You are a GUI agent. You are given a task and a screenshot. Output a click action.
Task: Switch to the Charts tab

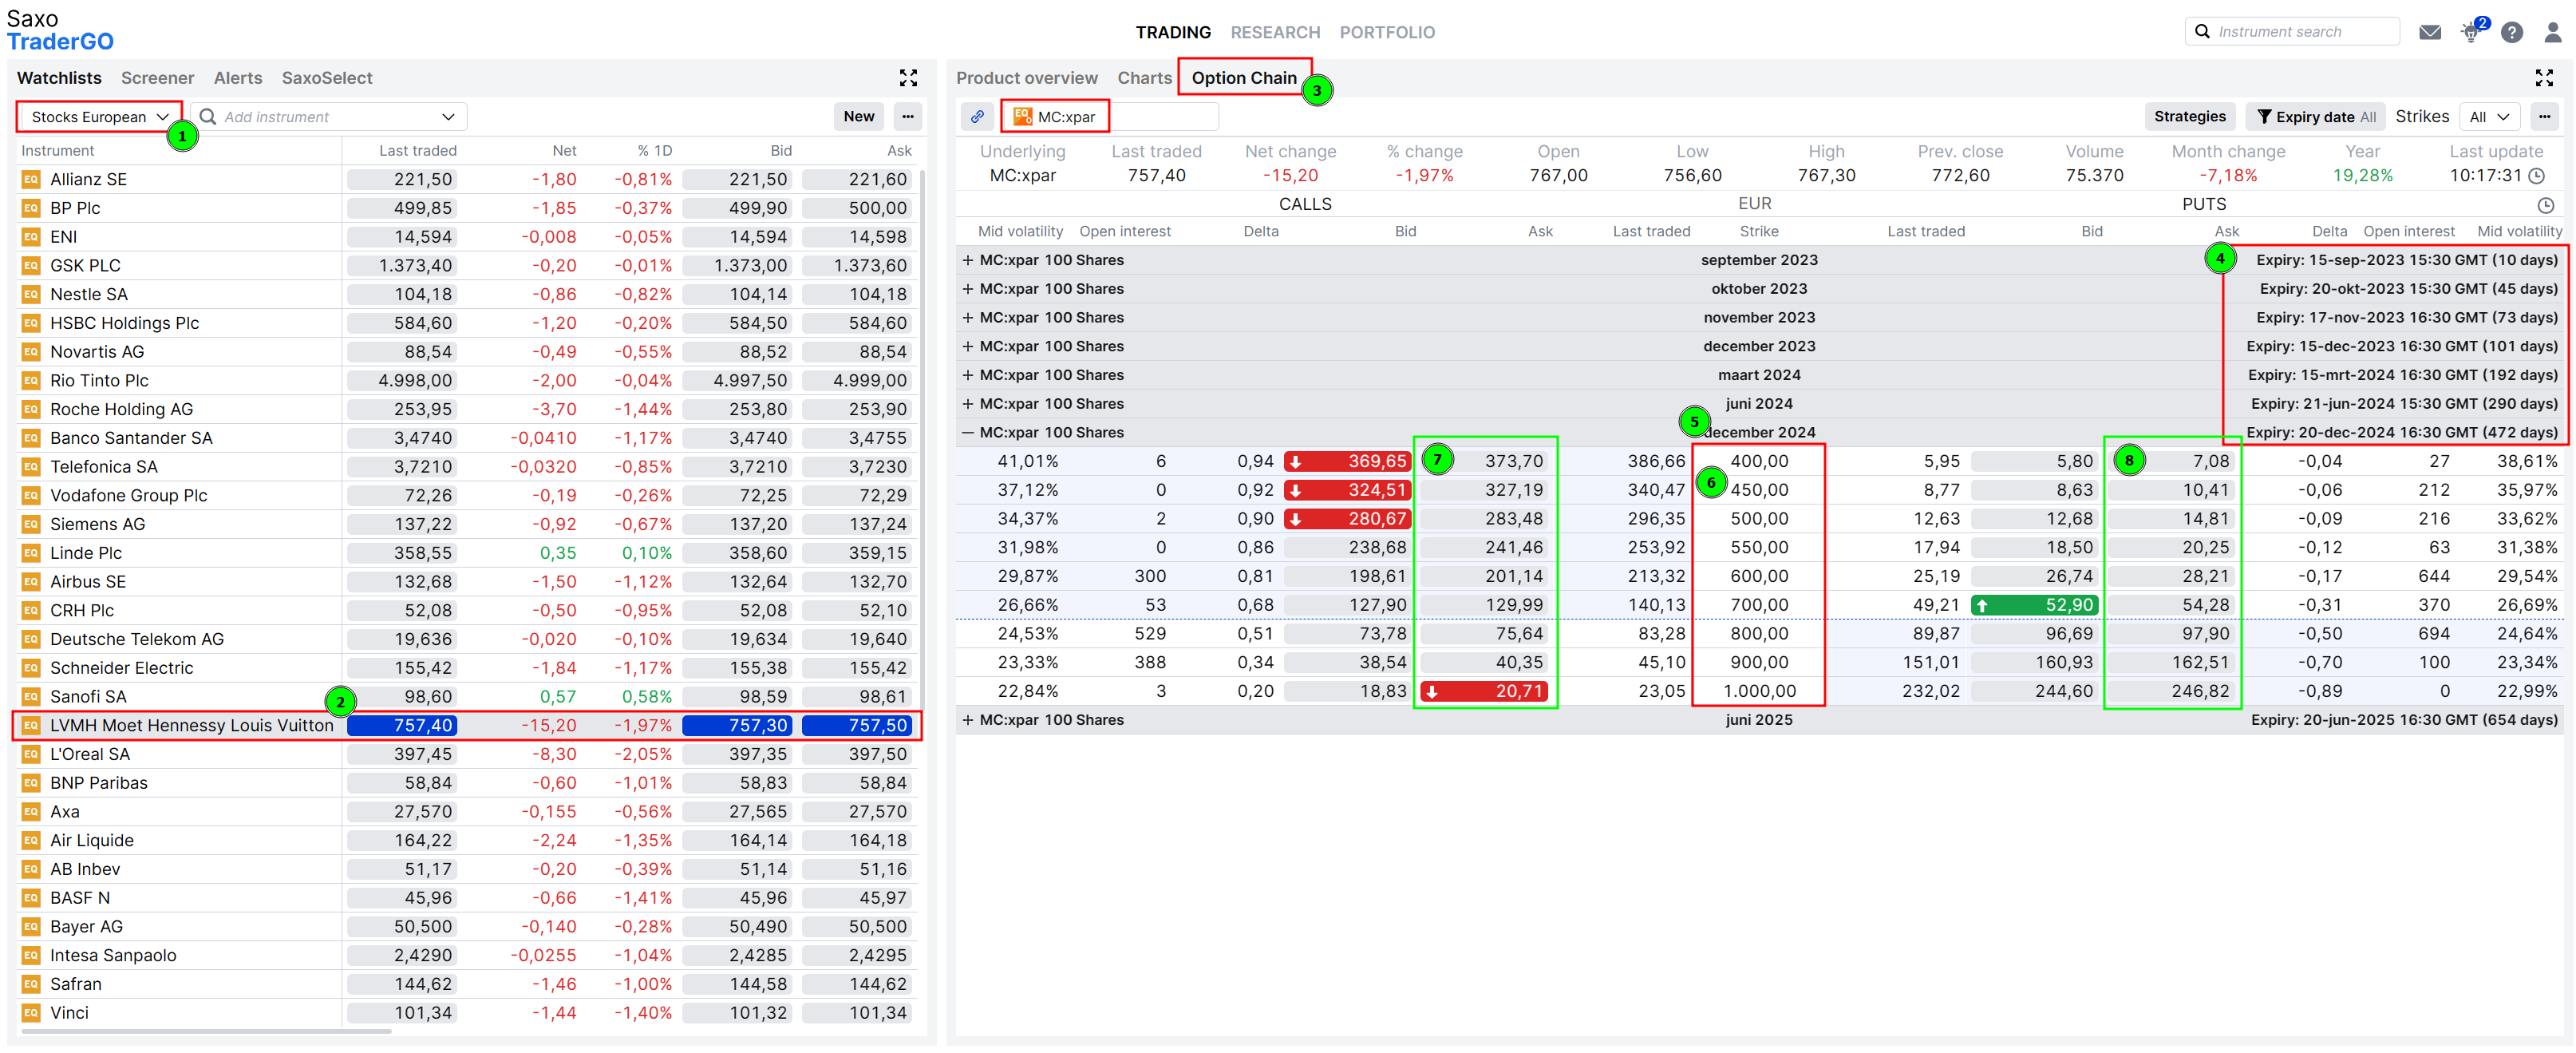coord(1144,78)
